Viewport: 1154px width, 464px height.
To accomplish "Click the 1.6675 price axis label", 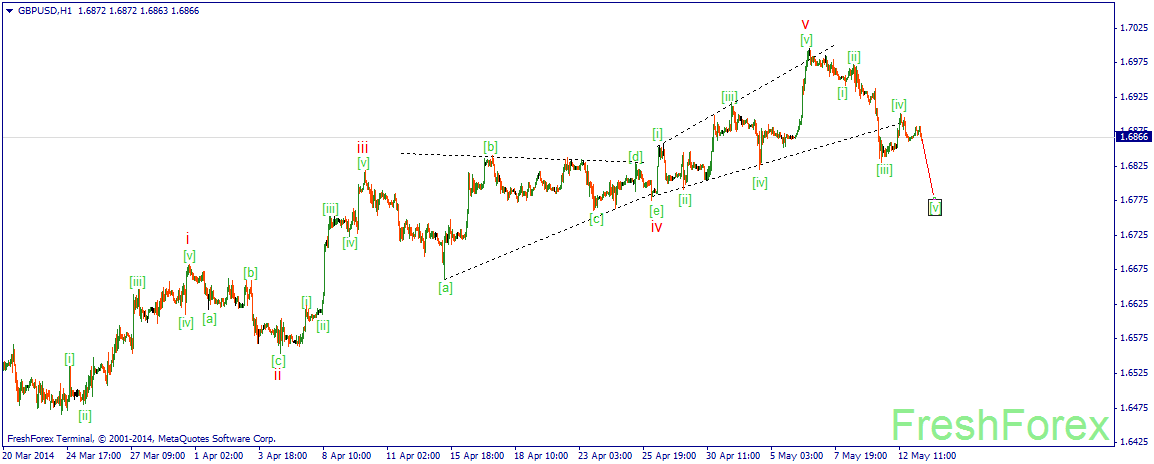I will click(1133, 269).
